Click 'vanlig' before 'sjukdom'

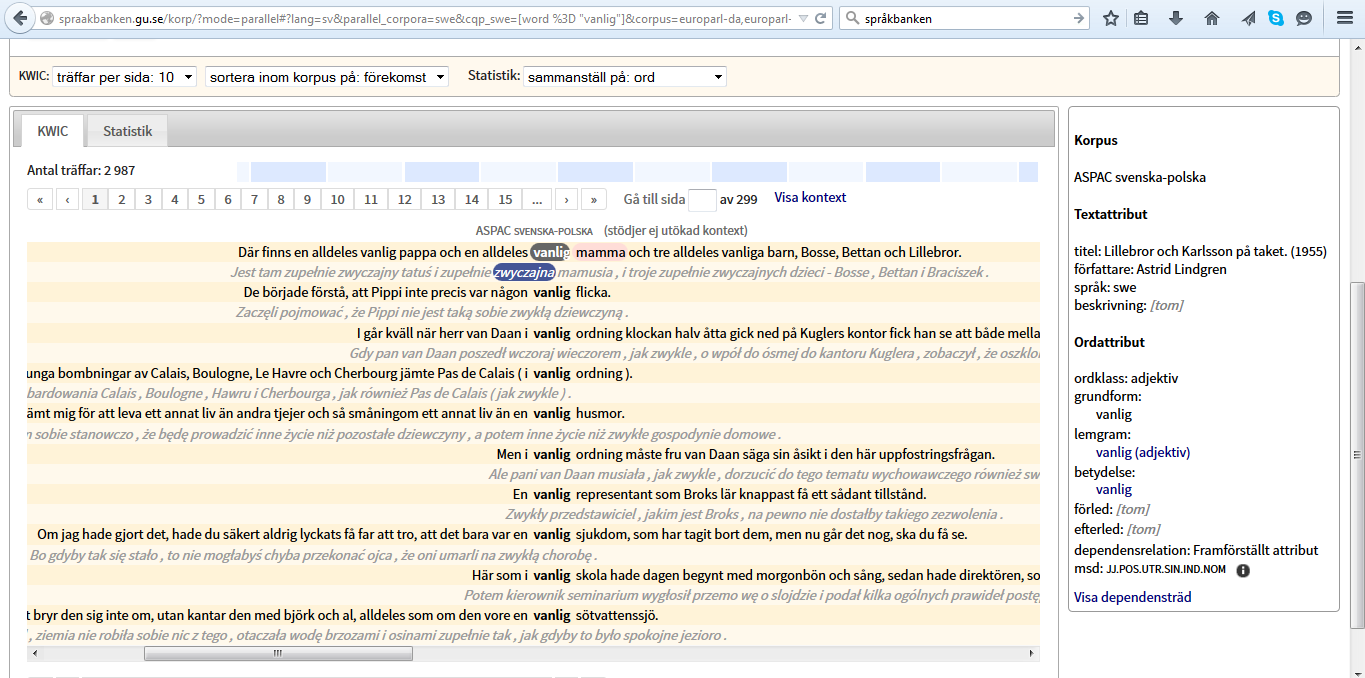point(552,534)
